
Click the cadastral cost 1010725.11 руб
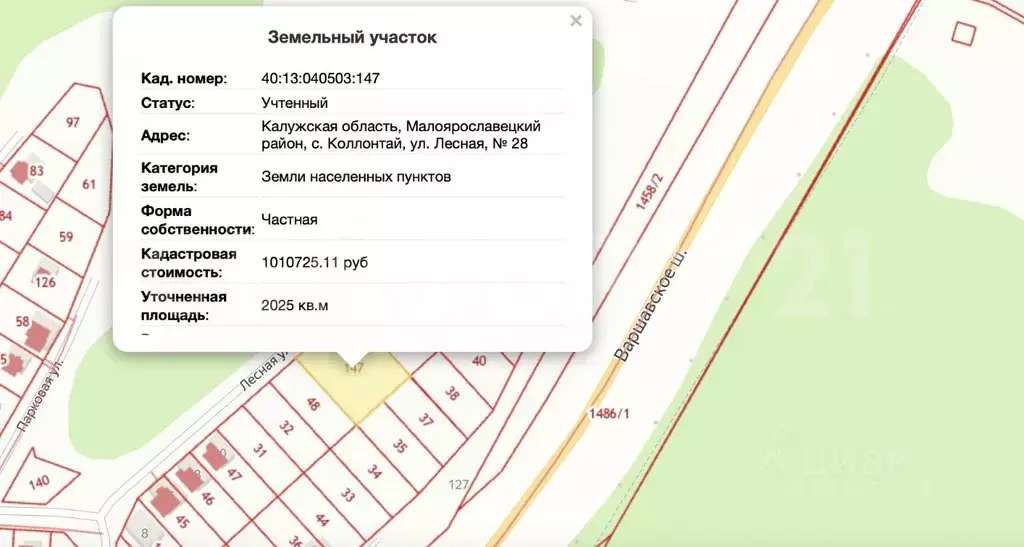coord(314,262)
